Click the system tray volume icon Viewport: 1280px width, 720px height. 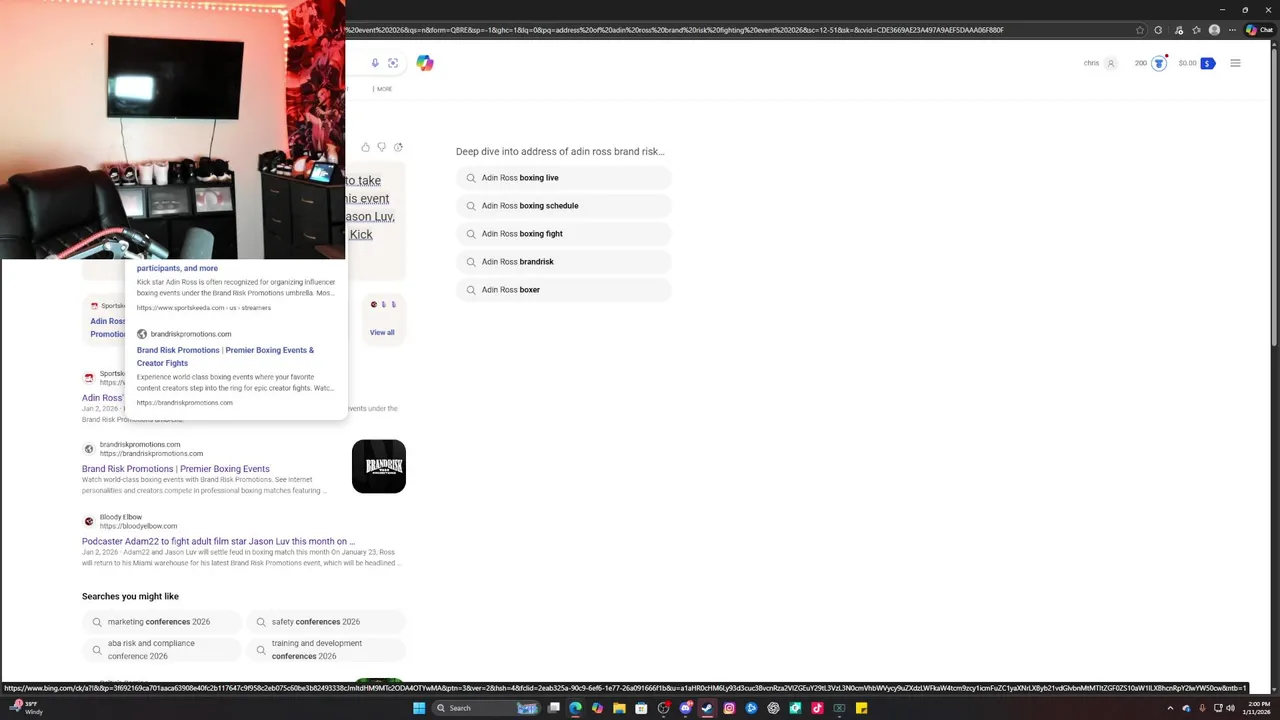pyautogui.click(x=1230, y=708)
